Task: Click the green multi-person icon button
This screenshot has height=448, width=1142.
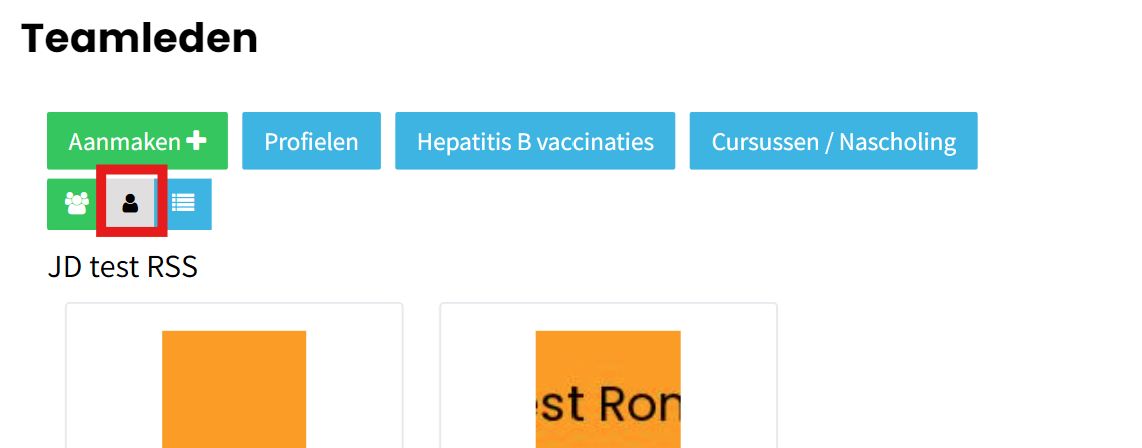Action: pos(76,204)
